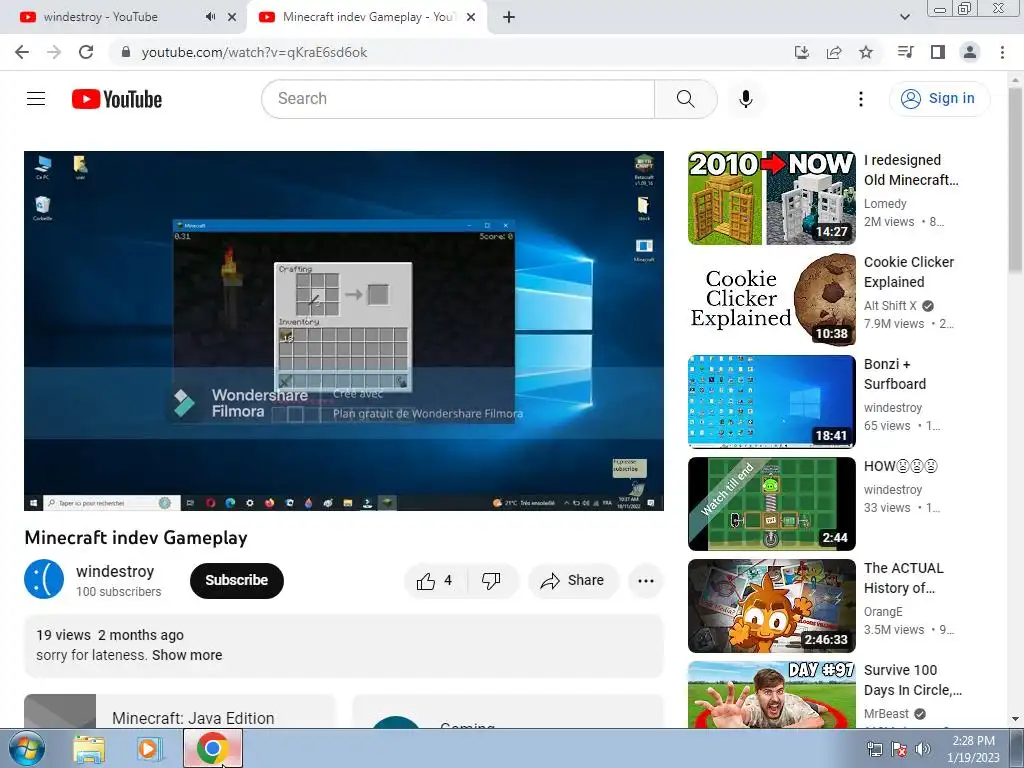Close the windestroy - YouTube tab
The width and height of the screenshot is (1024, 768).
(x=232, y=17)
